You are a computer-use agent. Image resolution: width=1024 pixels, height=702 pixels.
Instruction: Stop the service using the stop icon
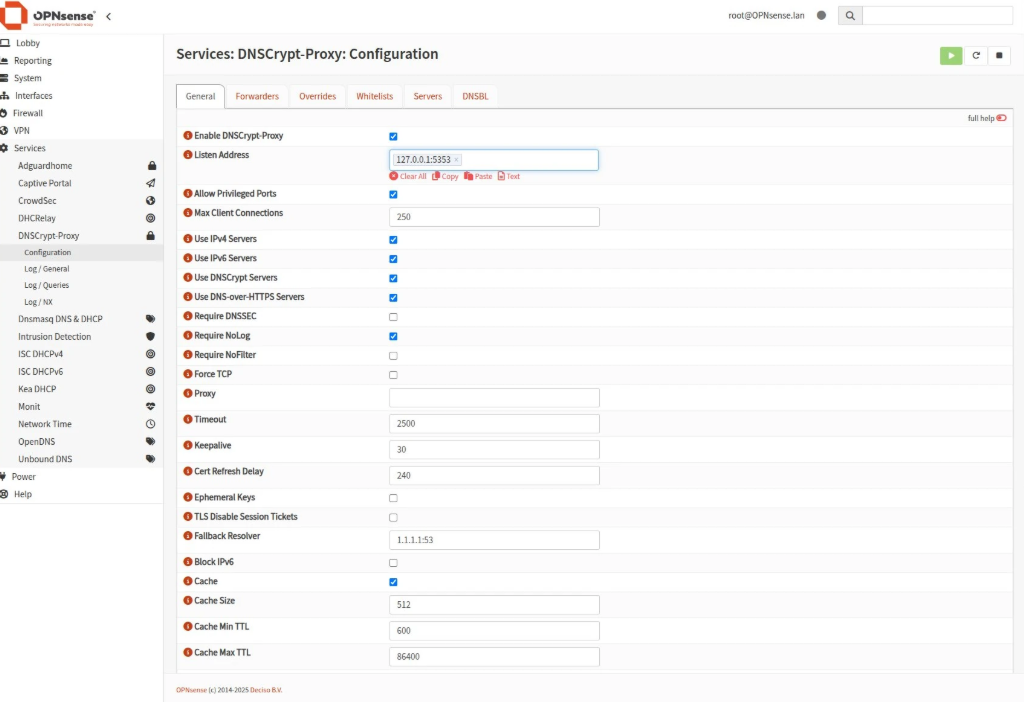(x=999, y=56)
